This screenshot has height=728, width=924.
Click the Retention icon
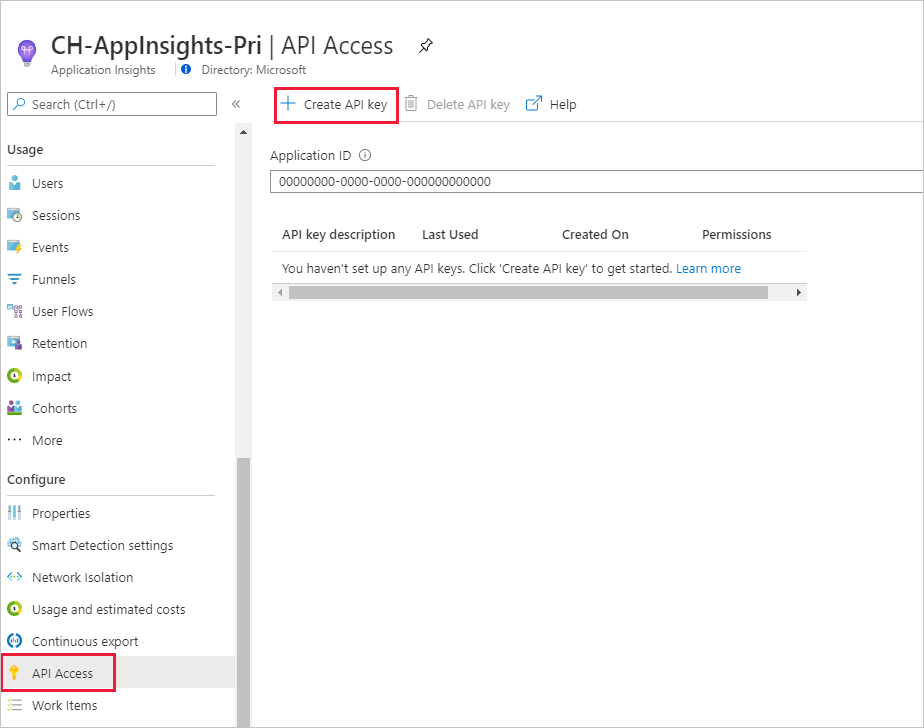(x=15, y=342)
